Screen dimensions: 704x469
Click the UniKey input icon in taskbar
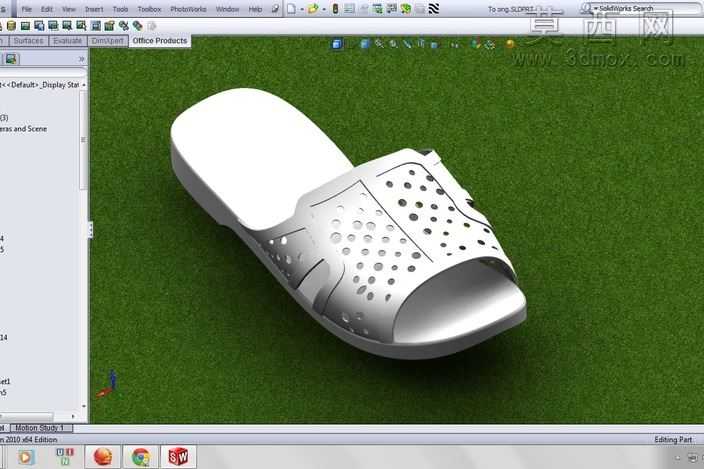[x=65, y=456]
